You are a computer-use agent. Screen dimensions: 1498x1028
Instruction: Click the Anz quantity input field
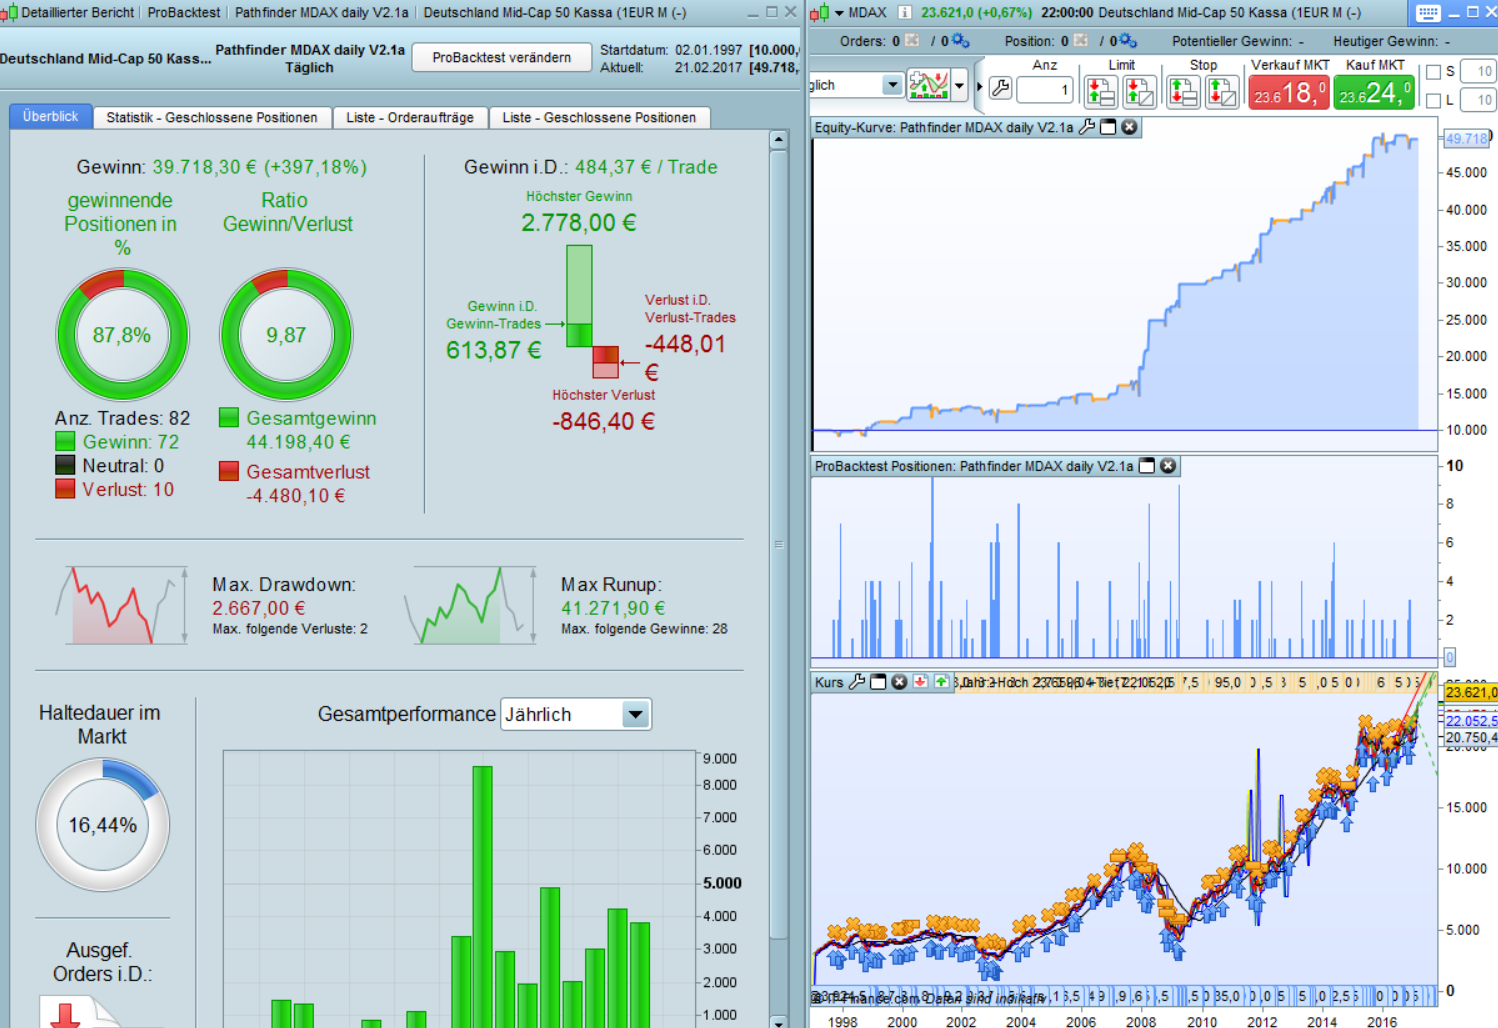(1045, 89)
